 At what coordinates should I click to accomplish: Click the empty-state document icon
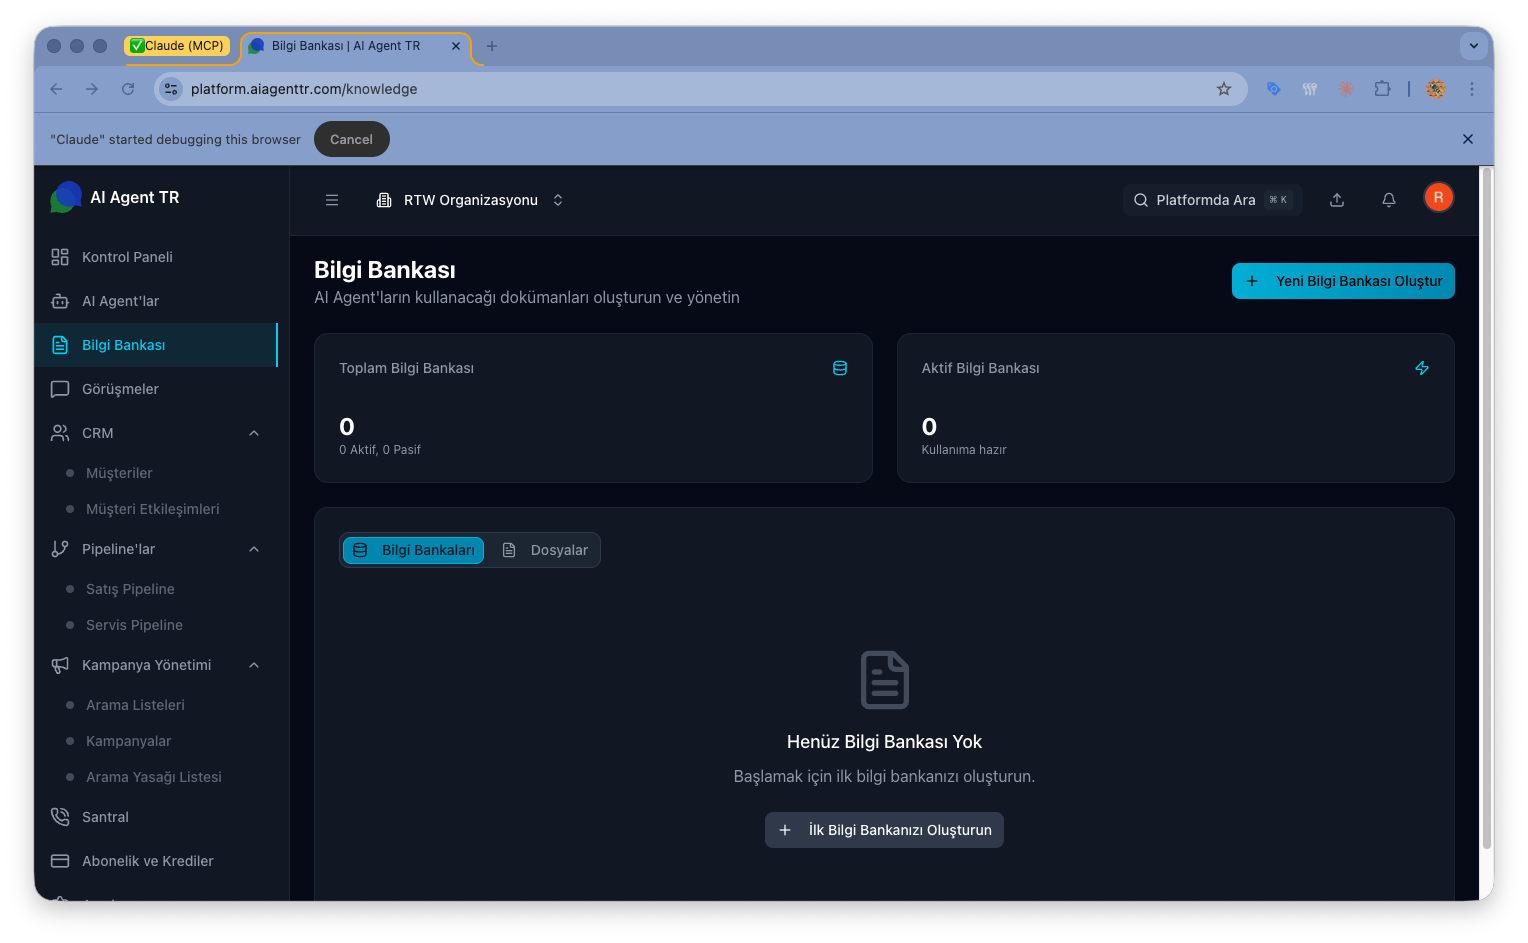(x=885, y=680)
